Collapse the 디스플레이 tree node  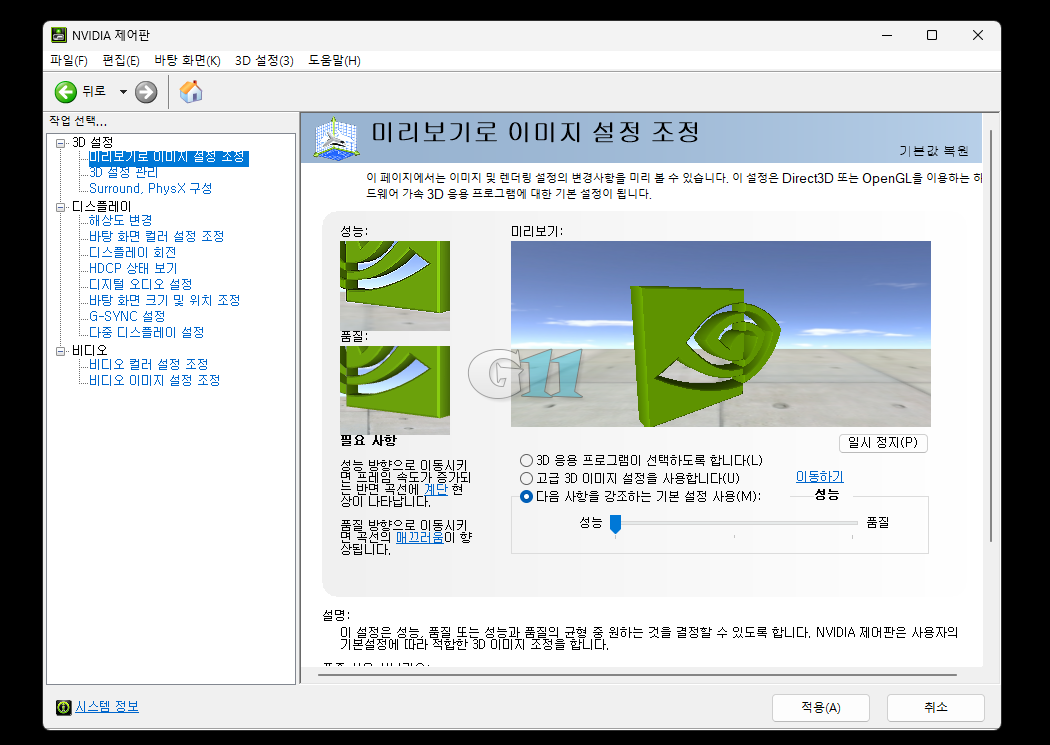point(61,207)
